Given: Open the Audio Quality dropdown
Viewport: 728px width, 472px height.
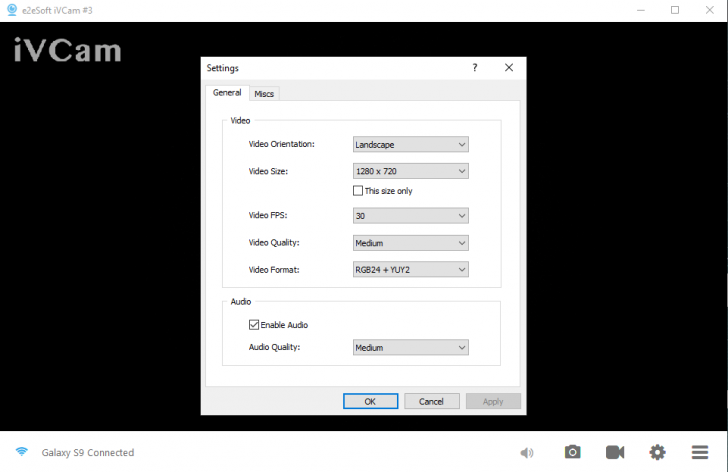Looking at the screenshot, I should click(x=410, y=348).
